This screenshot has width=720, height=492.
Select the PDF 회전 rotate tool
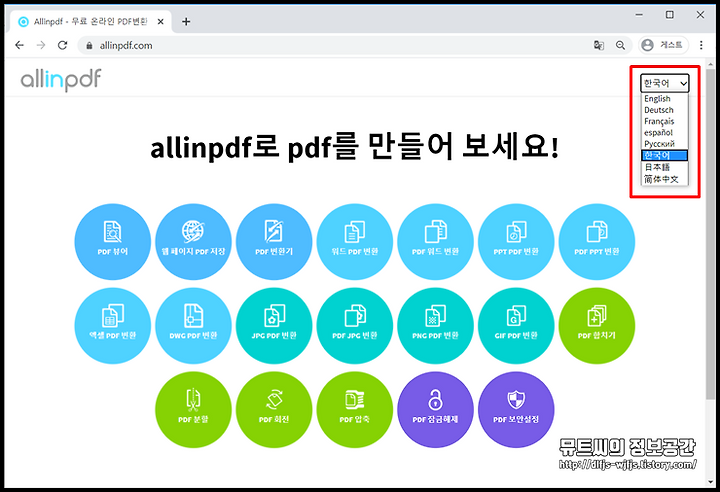pyautogui.click(x=274, y=410)
